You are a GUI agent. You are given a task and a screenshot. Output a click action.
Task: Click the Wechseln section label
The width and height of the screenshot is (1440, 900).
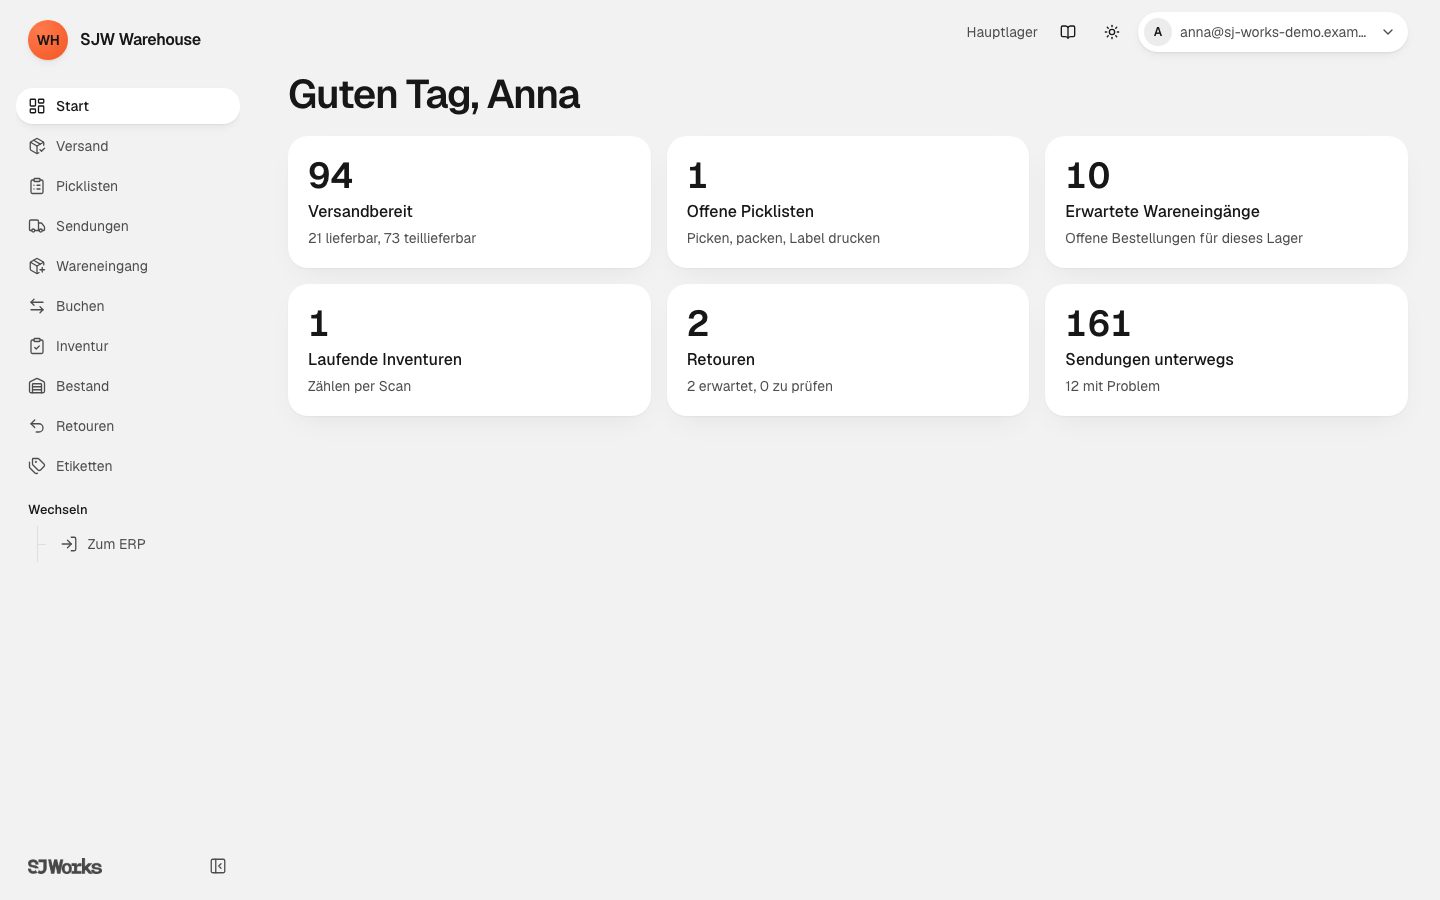58,509
